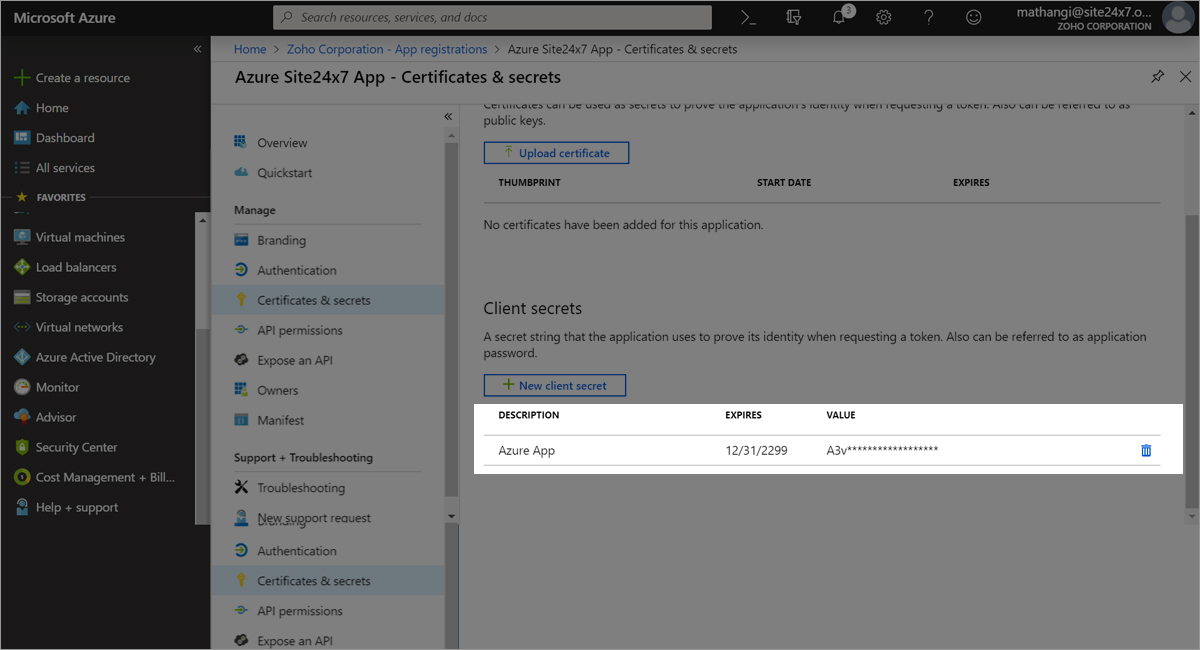Click the START DATE column header
Screen dimensions: 1200x650
(x=784, y=183)
